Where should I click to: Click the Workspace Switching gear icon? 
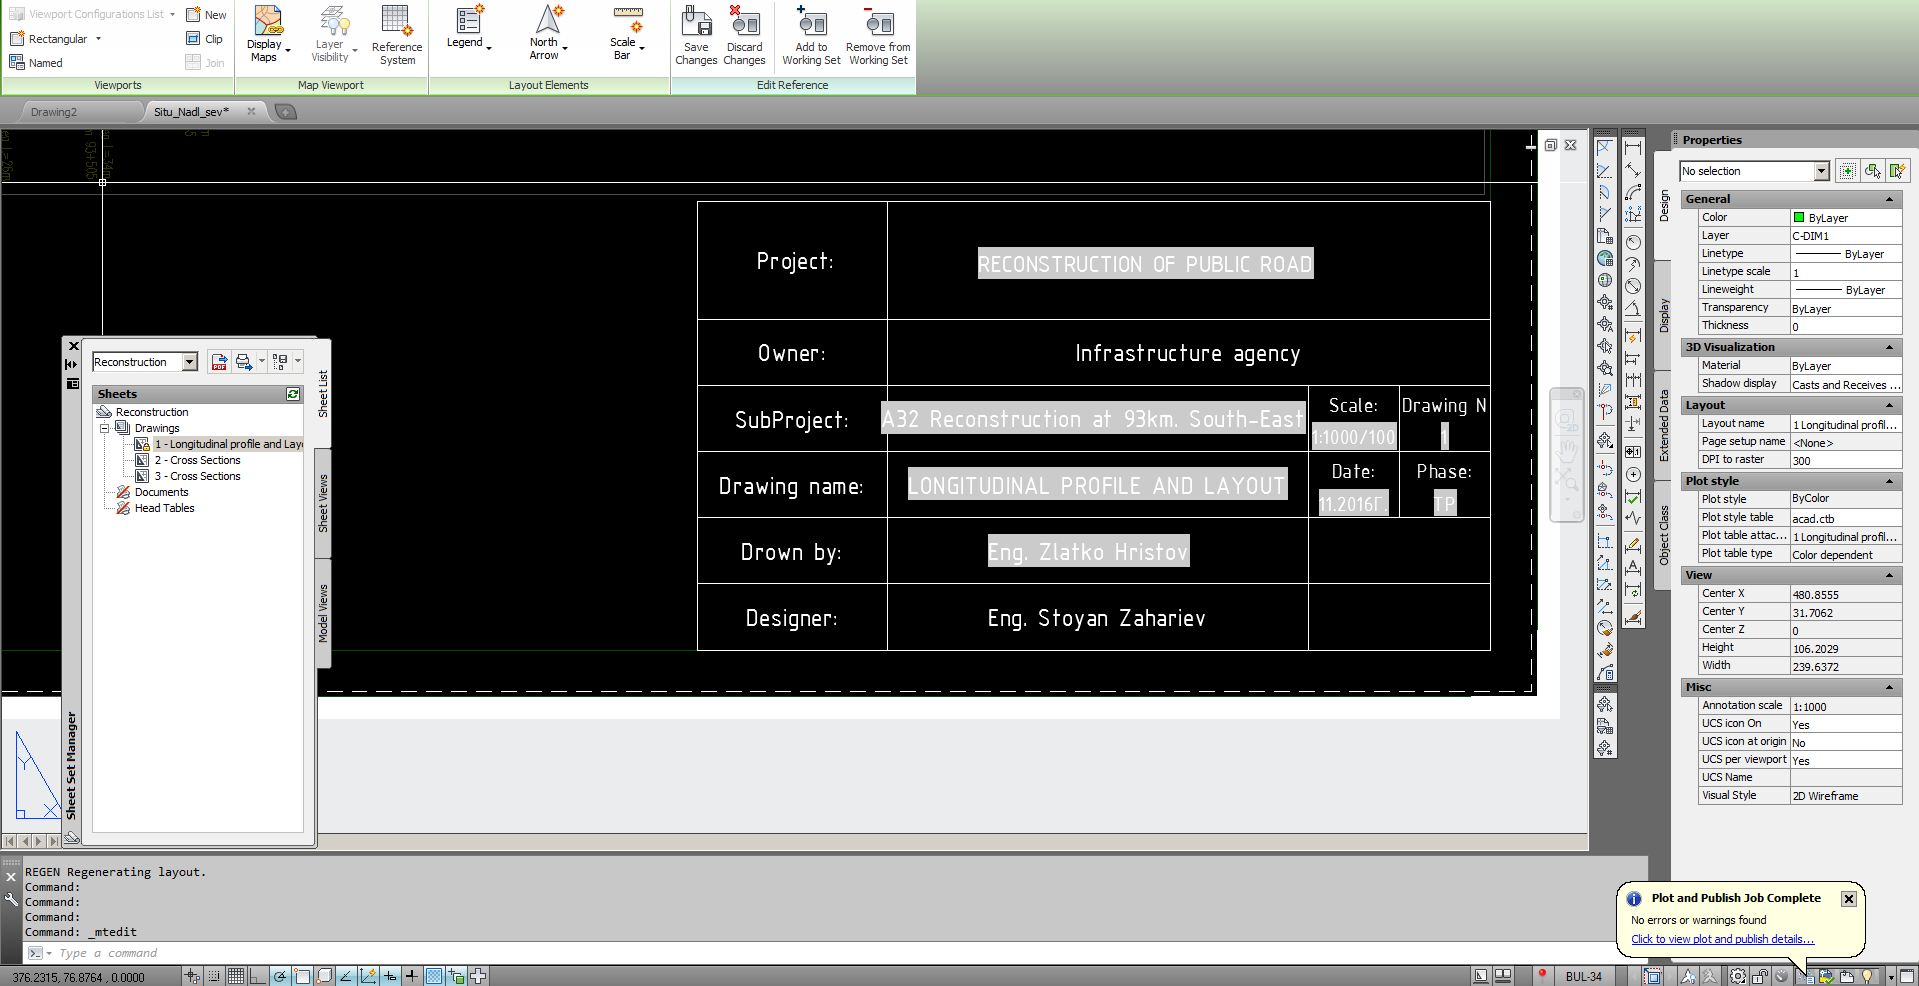click(x=1738, y=976)
